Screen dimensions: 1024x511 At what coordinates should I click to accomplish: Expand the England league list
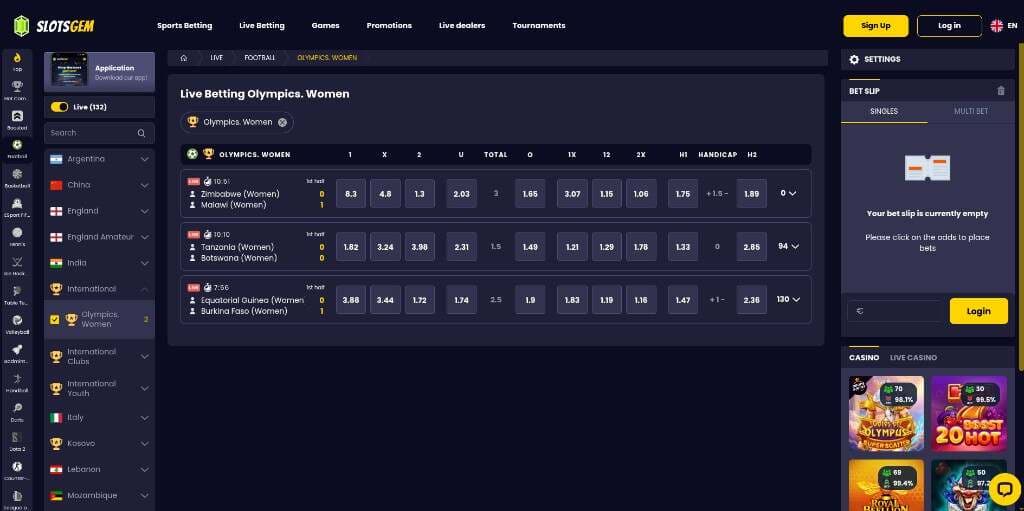click(144, 211)
